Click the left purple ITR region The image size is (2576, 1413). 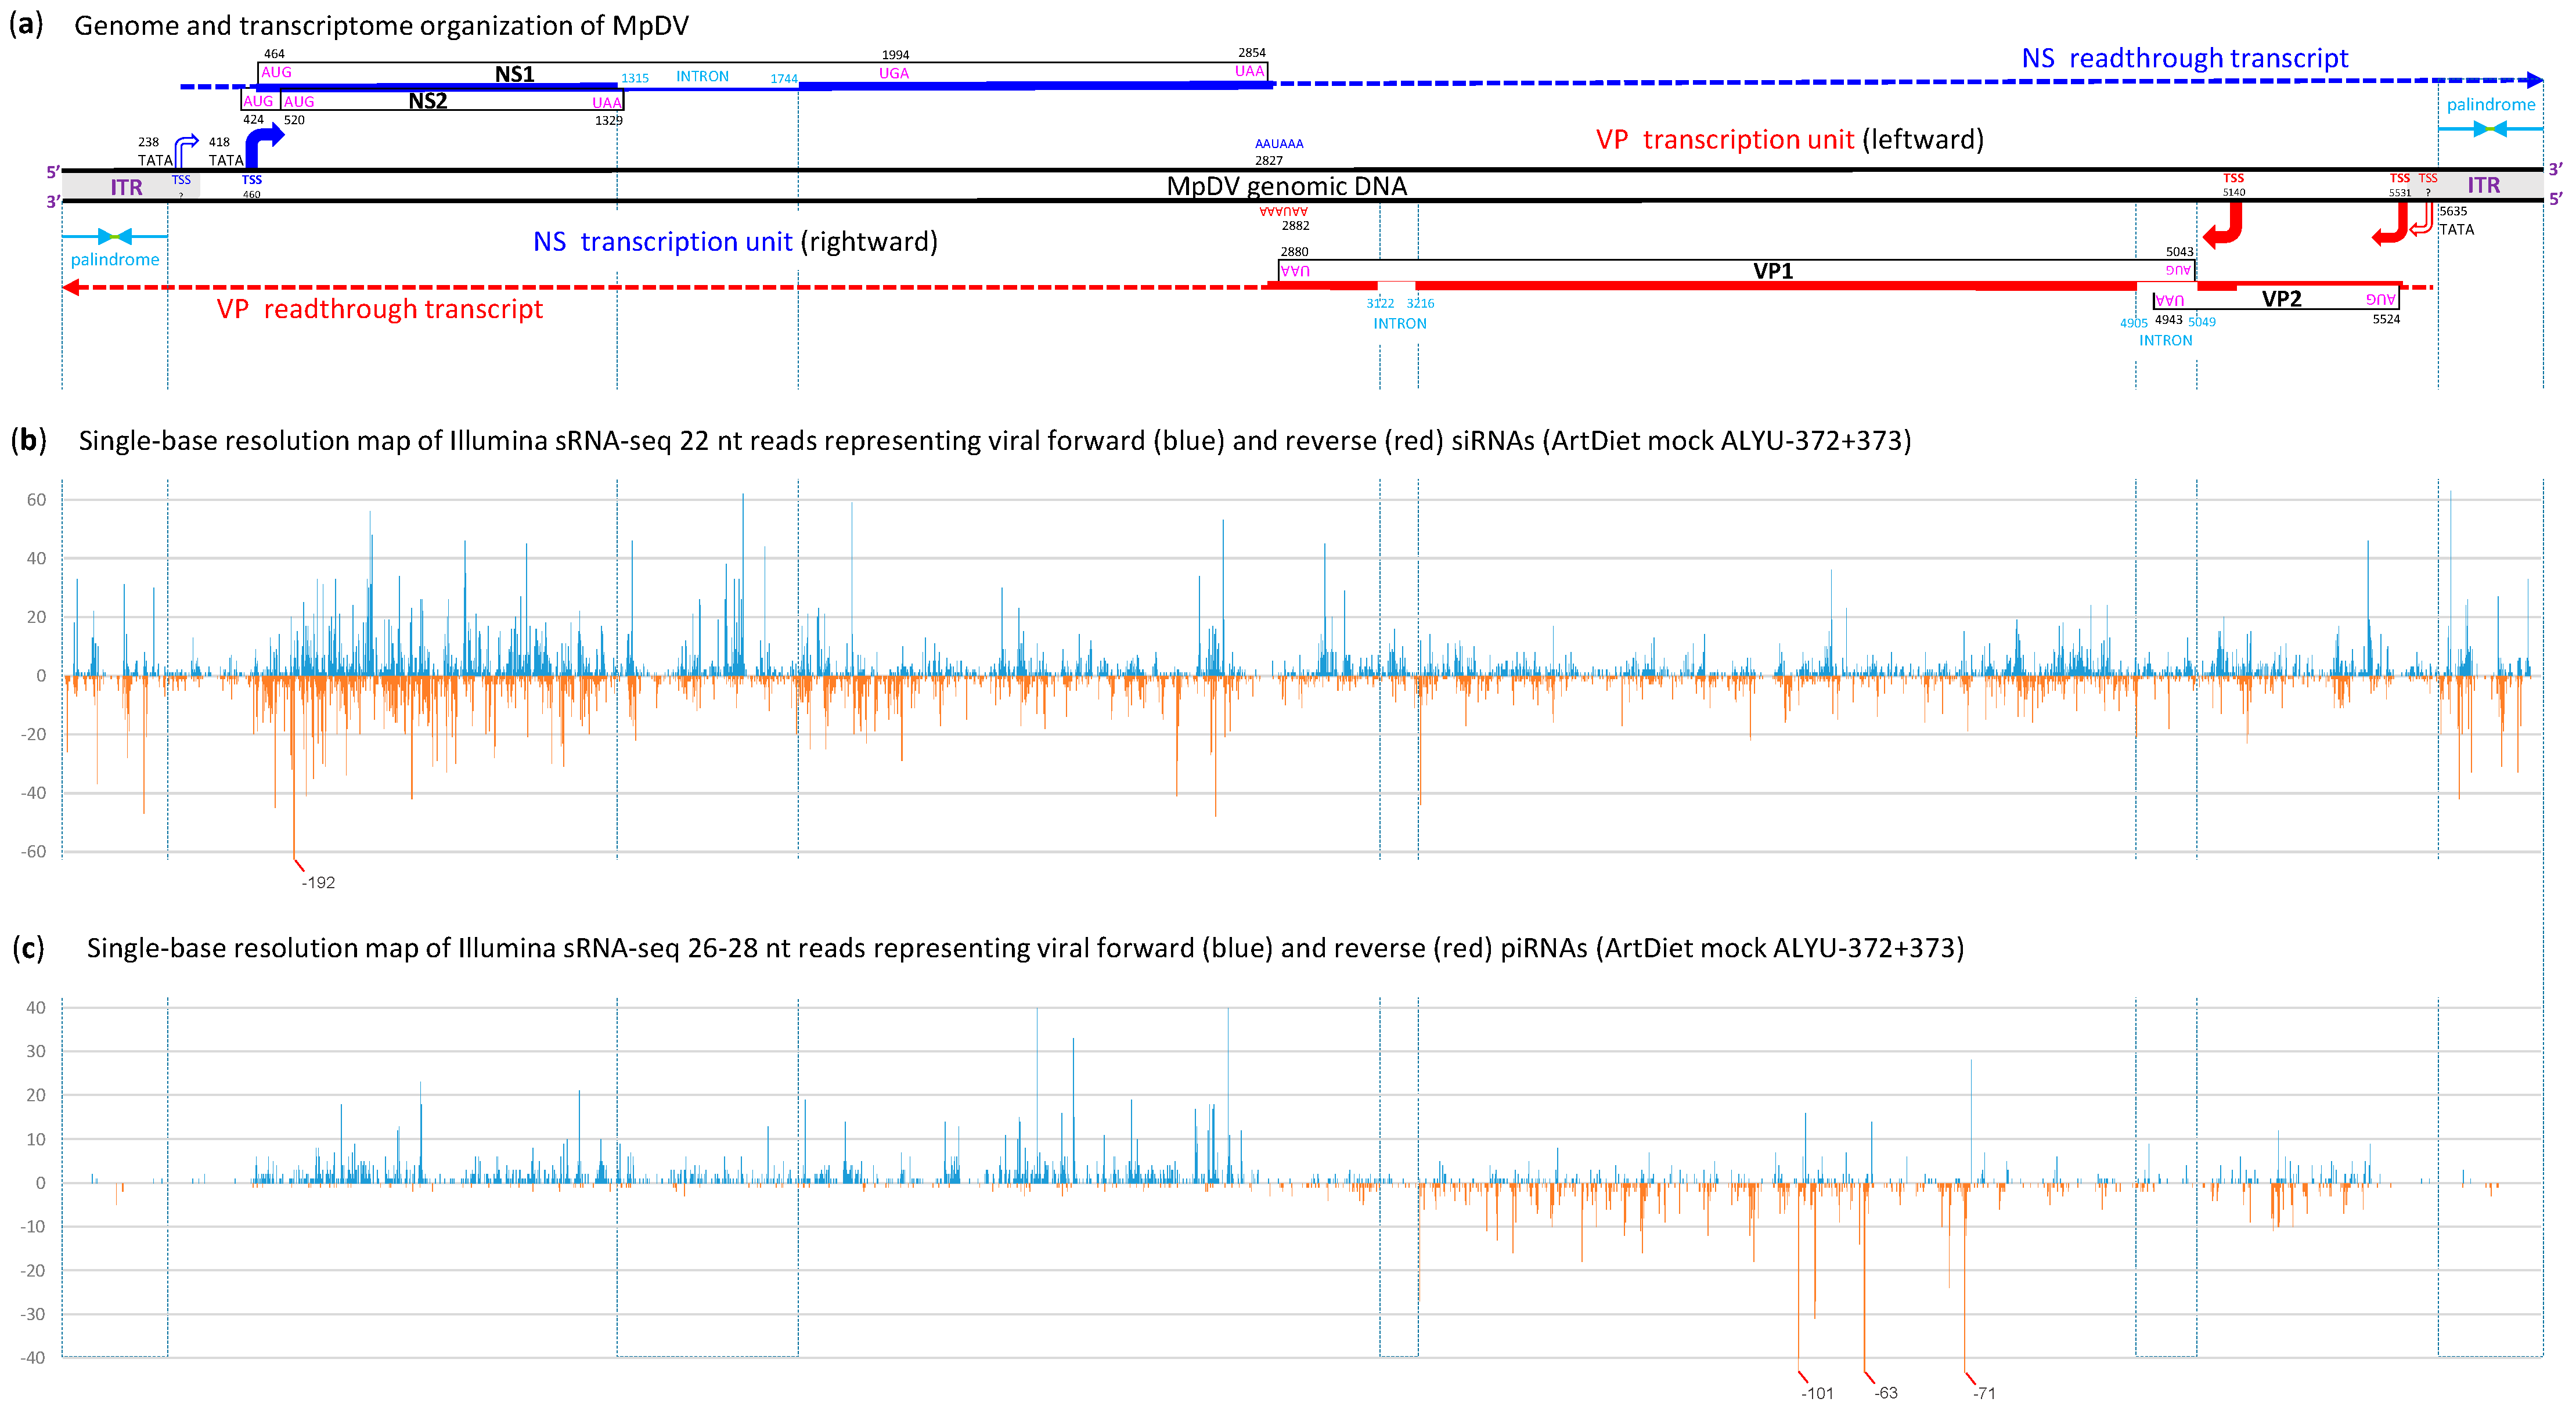[x=126, y=187]
